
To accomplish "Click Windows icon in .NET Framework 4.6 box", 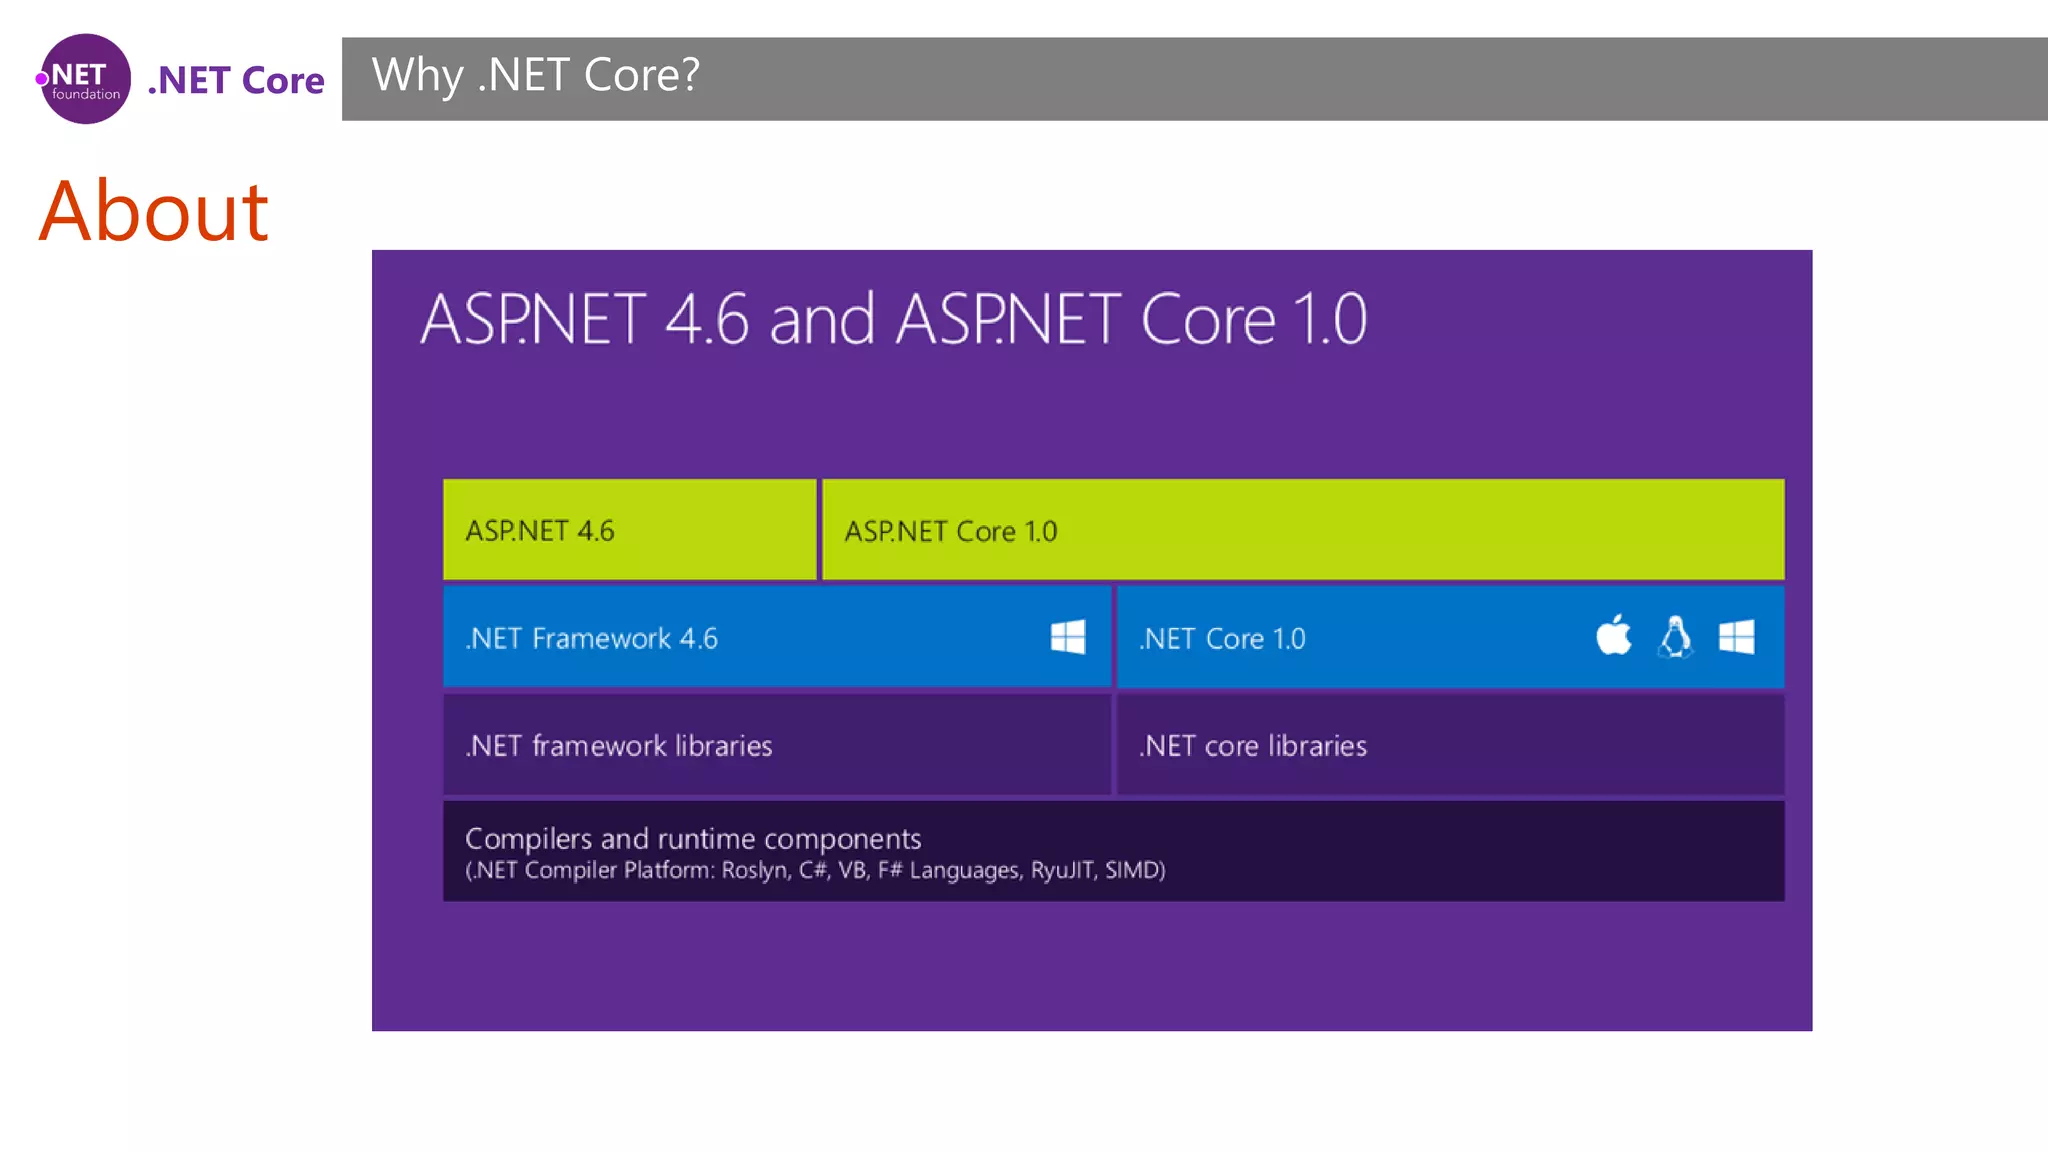I will point(1068,637).
